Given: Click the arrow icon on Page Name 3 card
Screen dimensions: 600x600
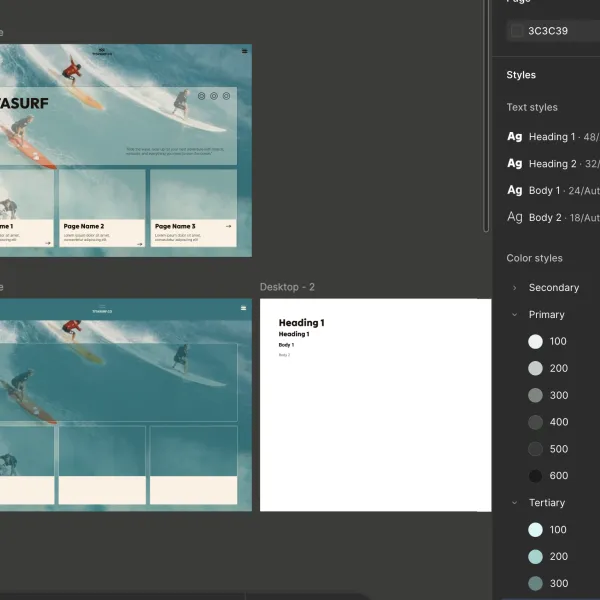Looking at the screenshot, I should click(228, 226).
